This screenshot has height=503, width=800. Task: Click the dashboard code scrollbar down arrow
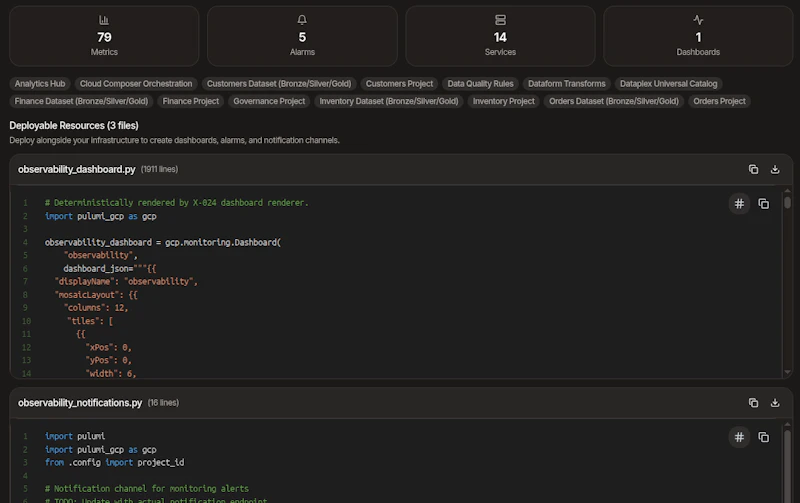coord(787,372)
